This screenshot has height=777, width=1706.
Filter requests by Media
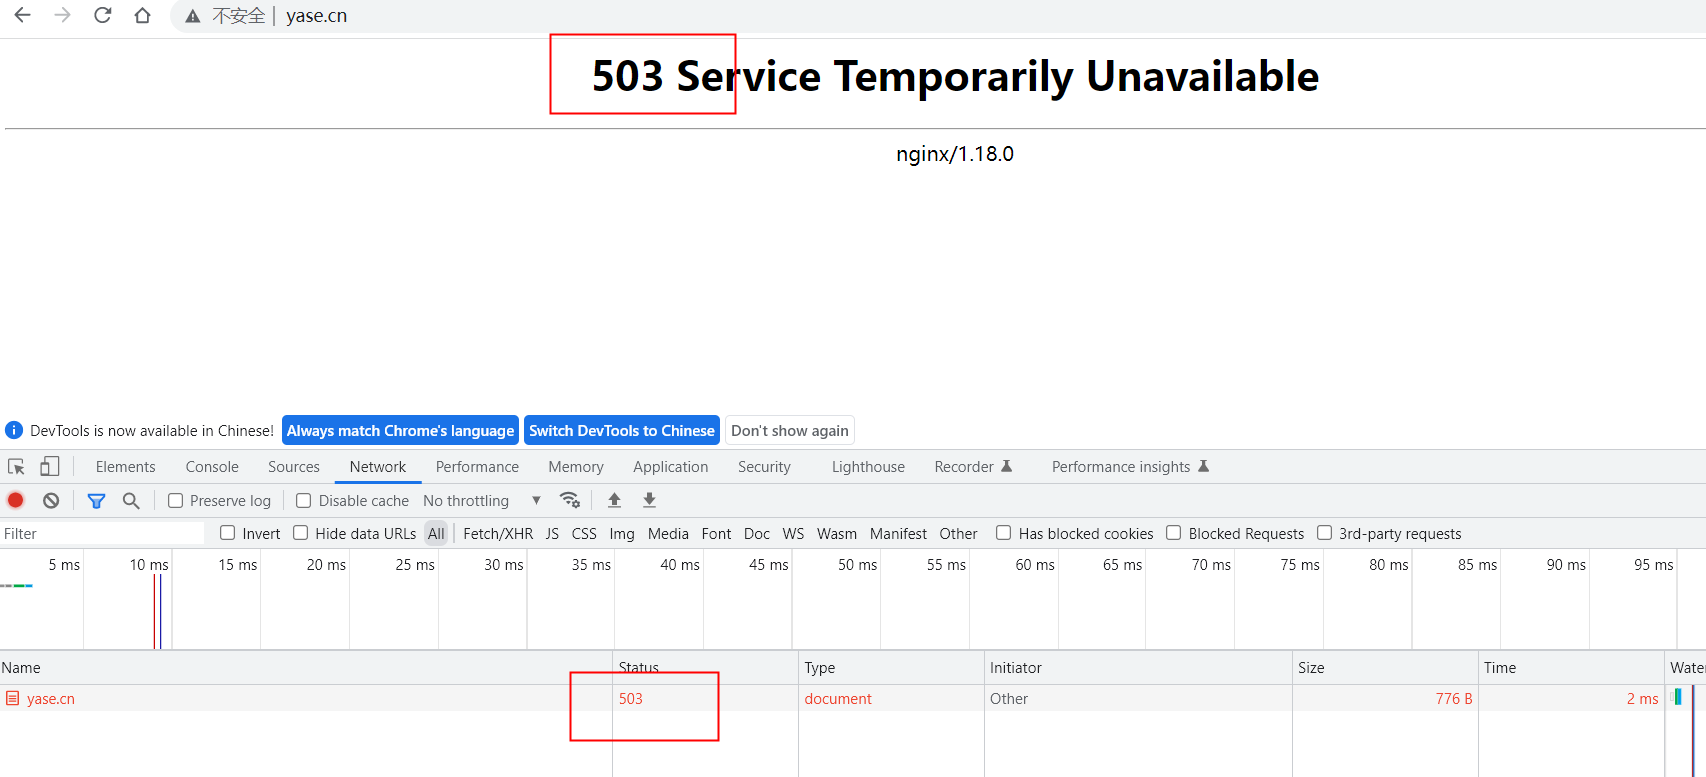coord(668,534)
